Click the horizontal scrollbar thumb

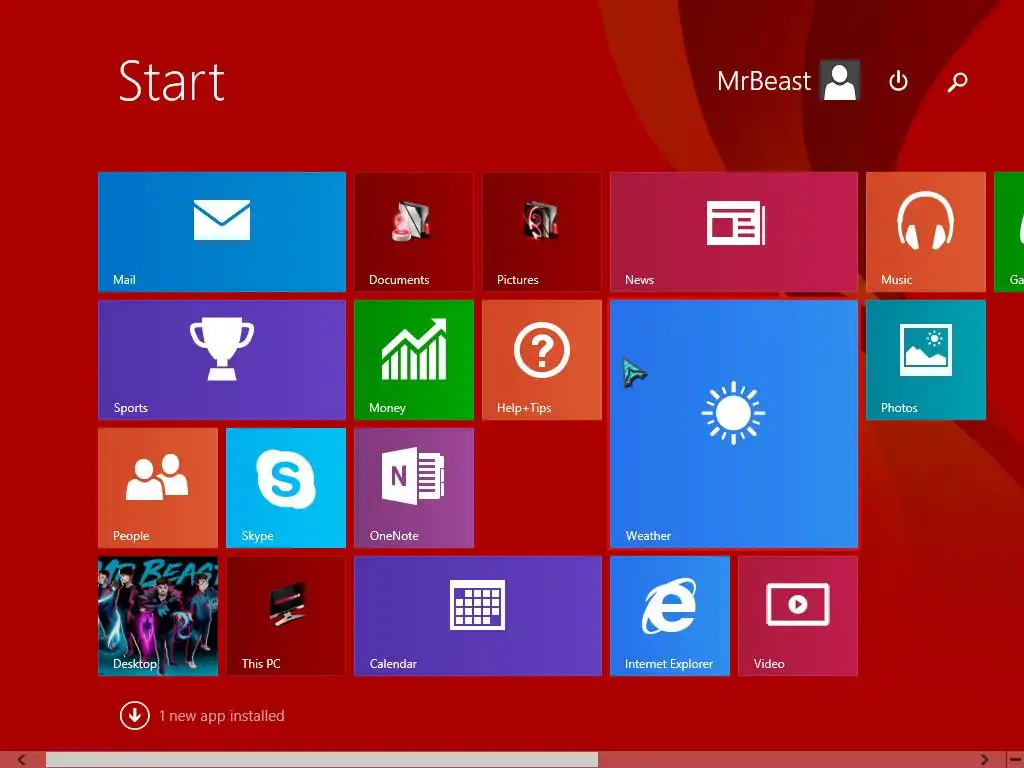321,760
